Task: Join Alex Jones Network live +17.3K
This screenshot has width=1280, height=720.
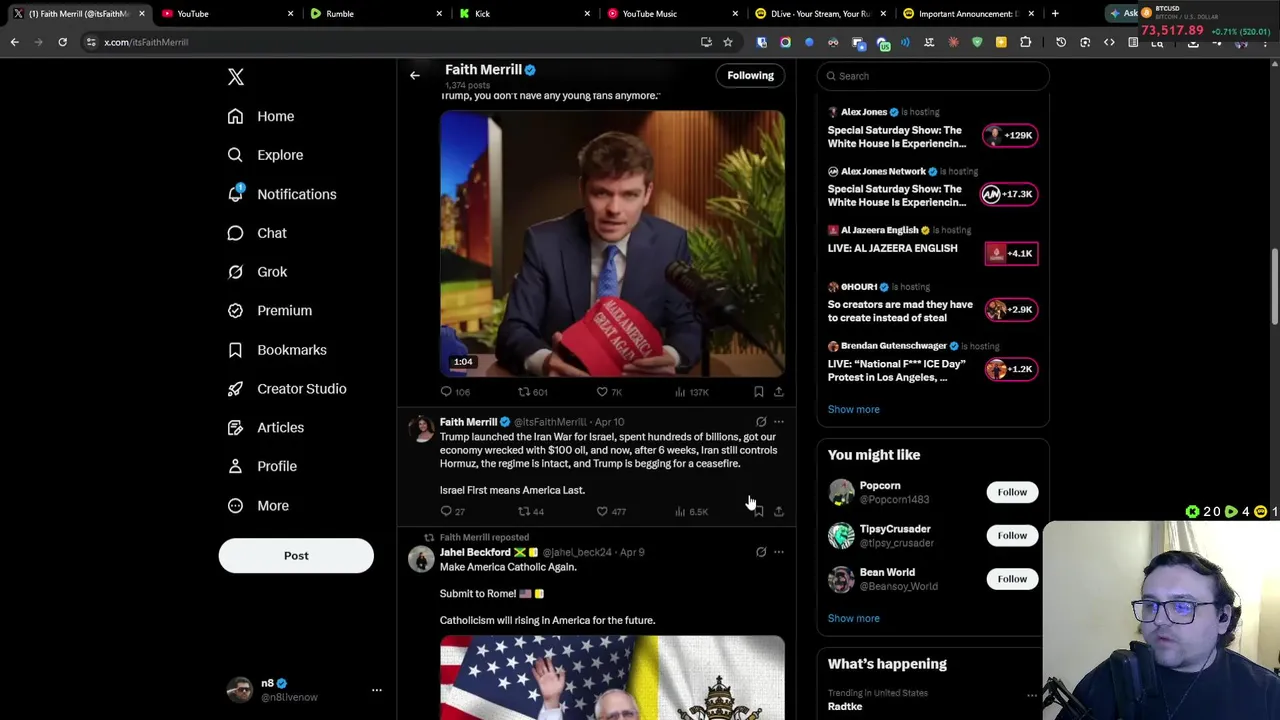Action: tap(1010, 194)
